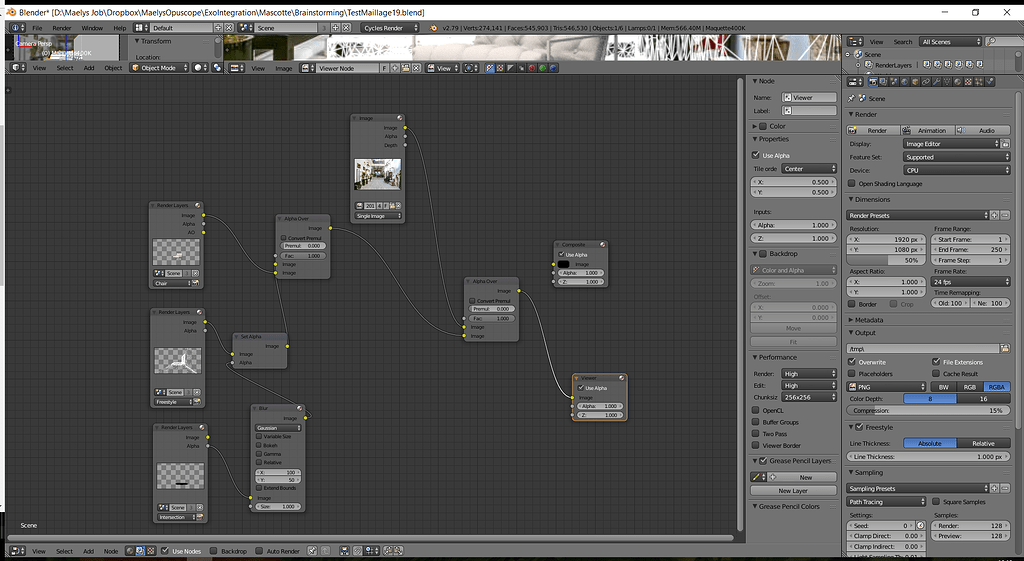Click Audio mixdown button

[x=983, y=130]
